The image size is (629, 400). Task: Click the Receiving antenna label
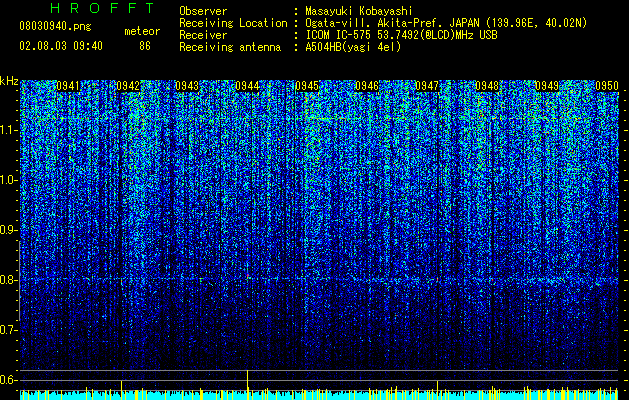230,47
